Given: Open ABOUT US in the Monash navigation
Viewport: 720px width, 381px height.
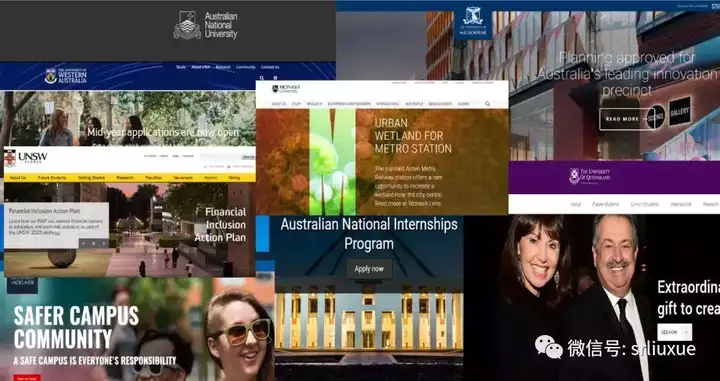Looking at the screenshot, I should tap(278, 104).
